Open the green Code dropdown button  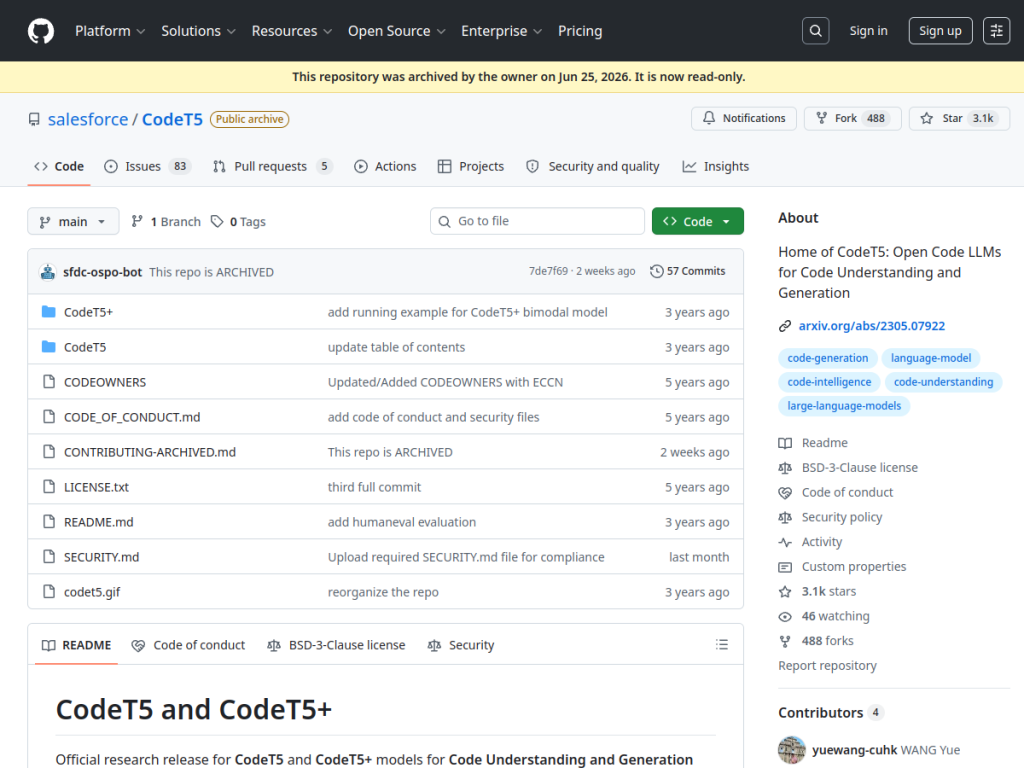pos(697,221)
